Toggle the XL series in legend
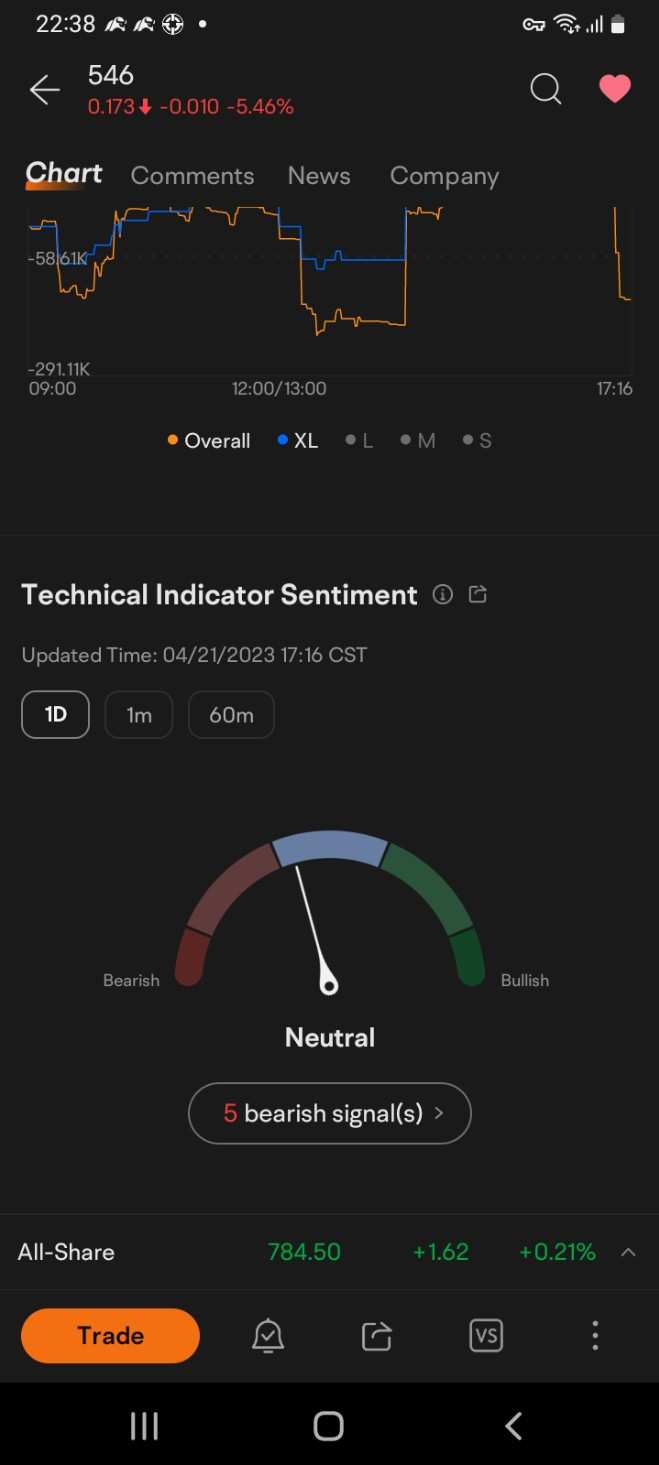 click(x=298, y=441)
